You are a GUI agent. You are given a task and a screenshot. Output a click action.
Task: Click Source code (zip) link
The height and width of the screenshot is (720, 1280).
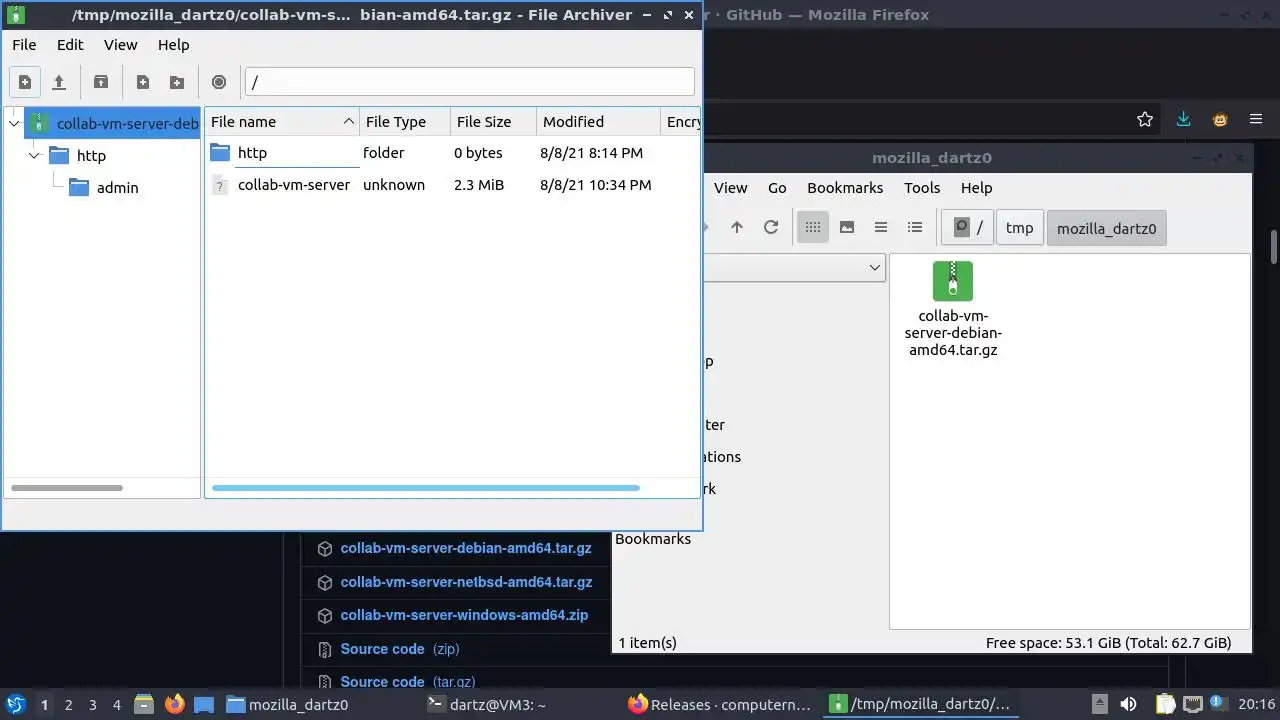[x=399, y=649]
